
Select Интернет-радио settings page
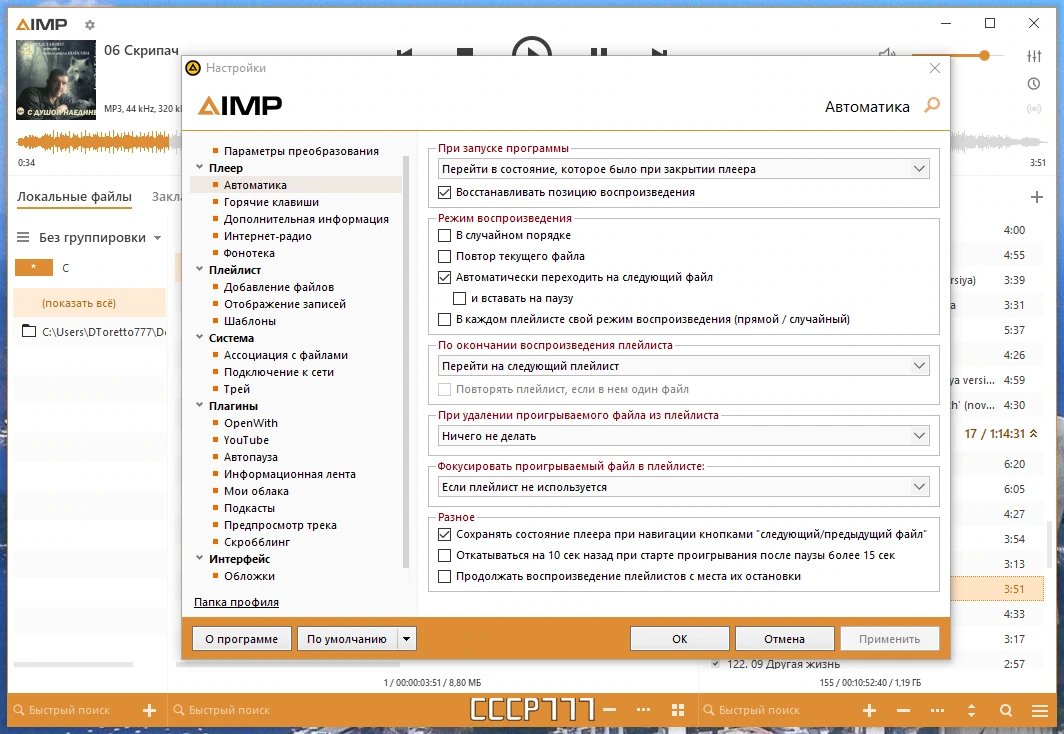pyautogui.click(x=268, y=236)
